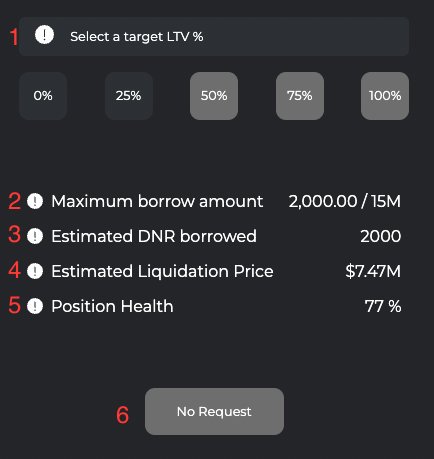Pick the 75% LTV preset
The width and height of the screenshot is (434, 459).
300,96
